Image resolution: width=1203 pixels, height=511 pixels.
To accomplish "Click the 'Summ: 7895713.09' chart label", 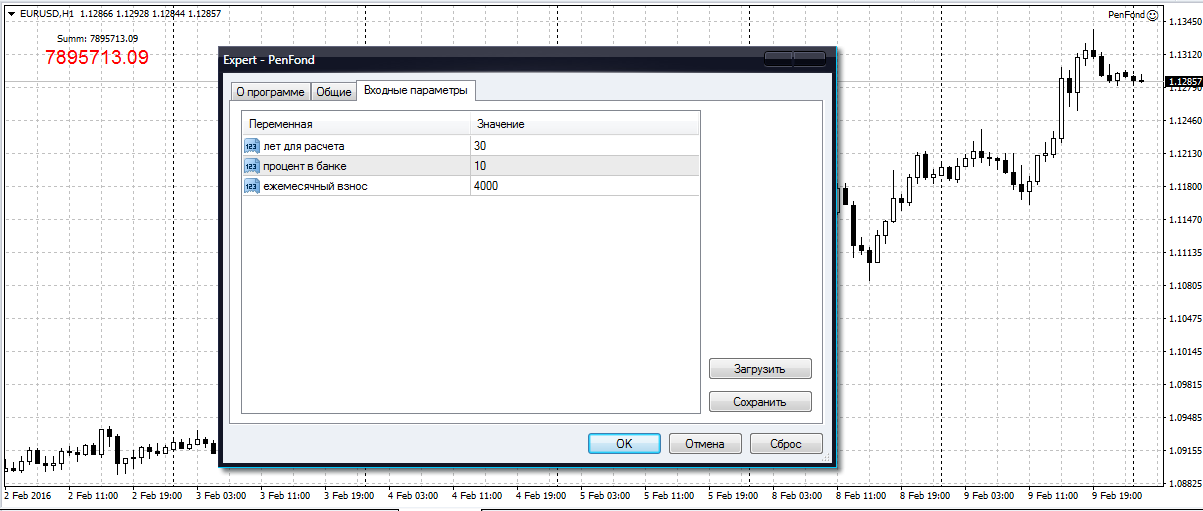I will 98,39.
